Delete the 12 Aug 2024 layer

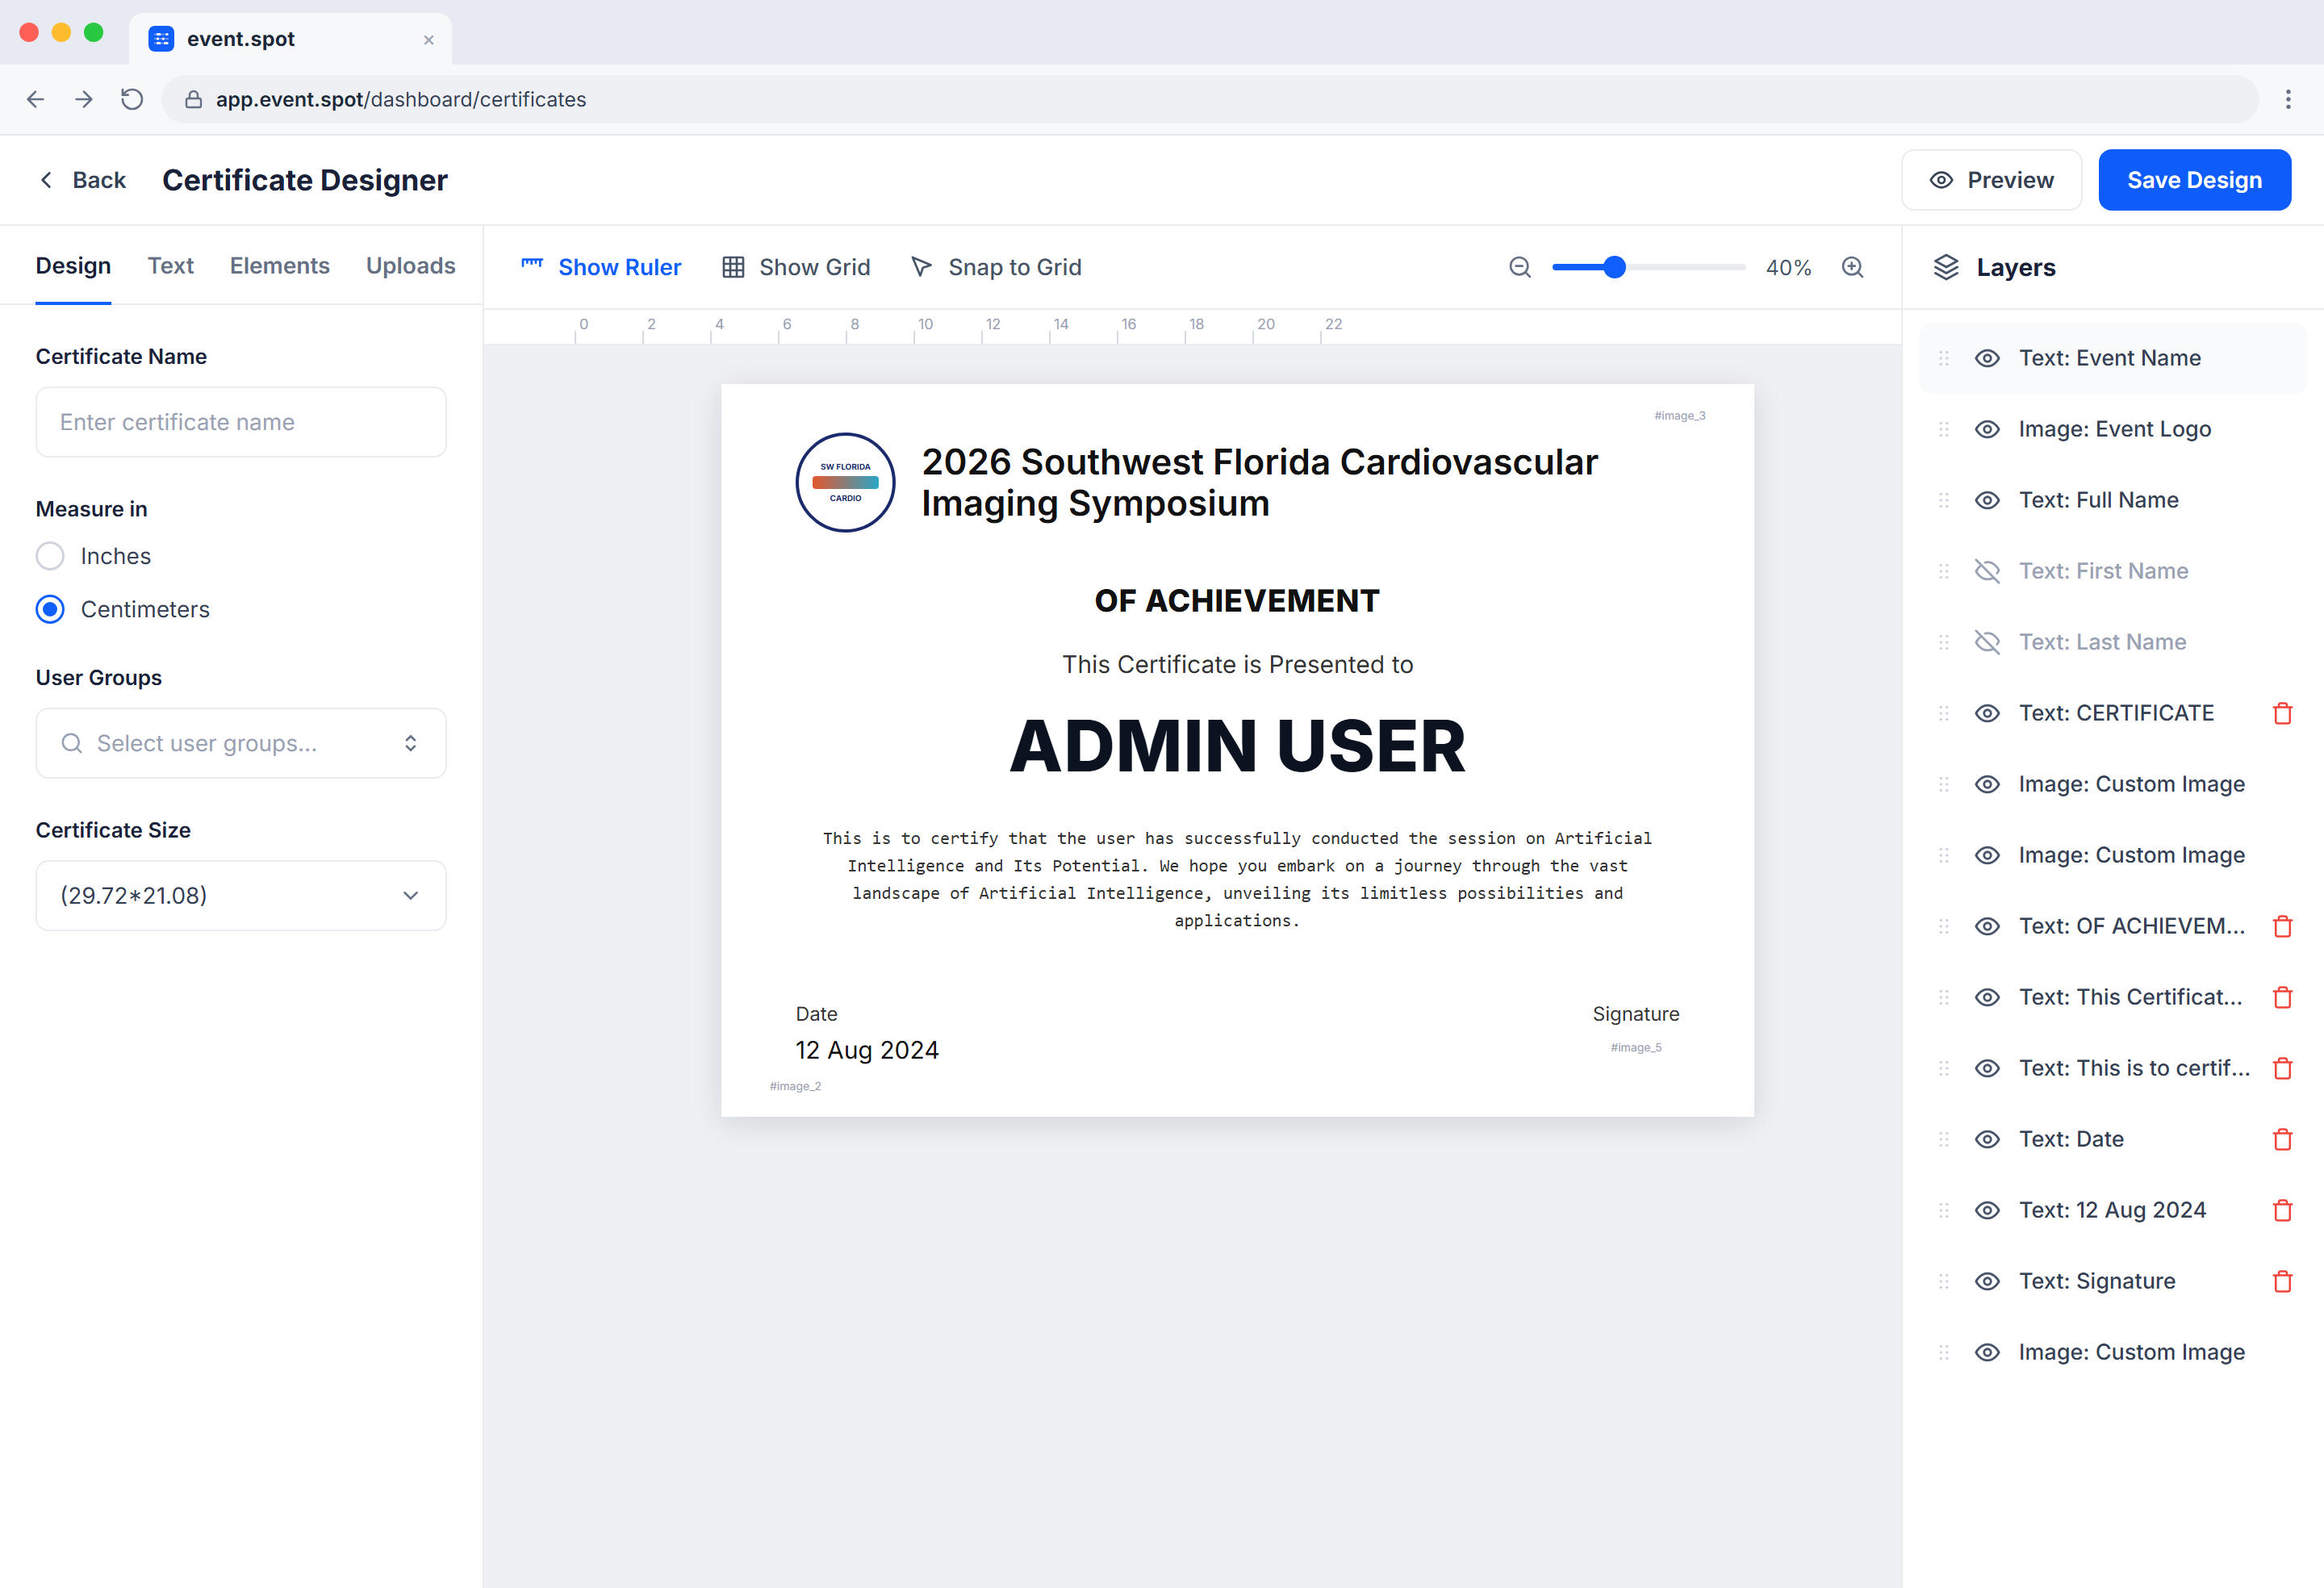[2282, 1210]
